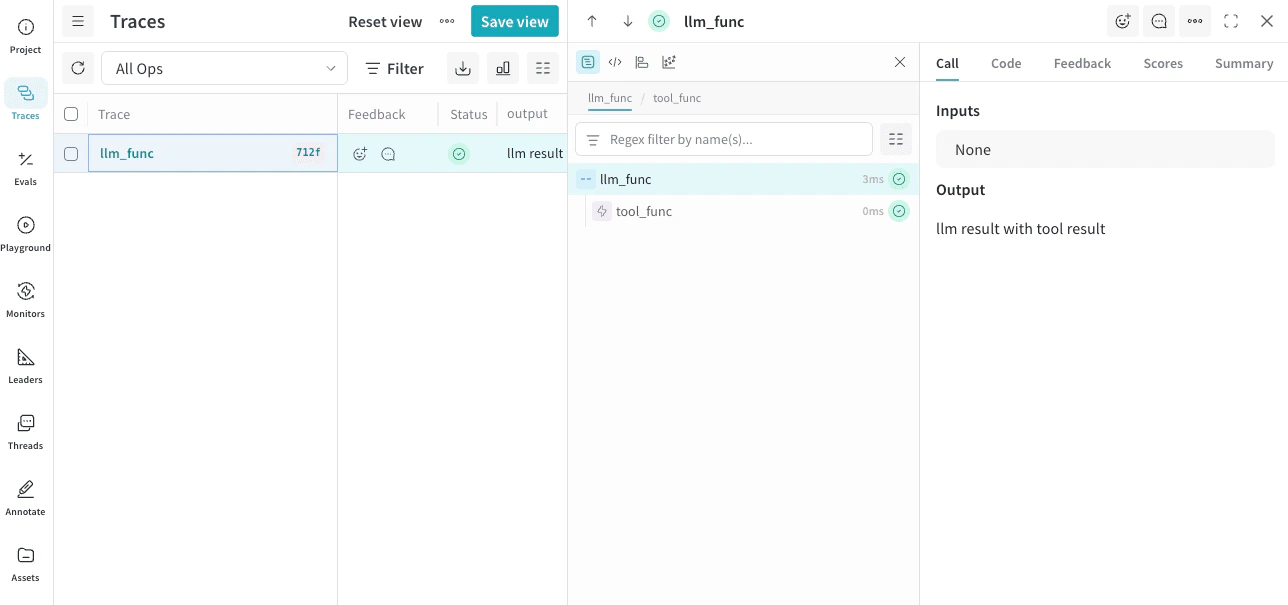Switch to the flame graph view icon
The width and height of the screenshot is (1288, 605).
click(x=642, y=61)
